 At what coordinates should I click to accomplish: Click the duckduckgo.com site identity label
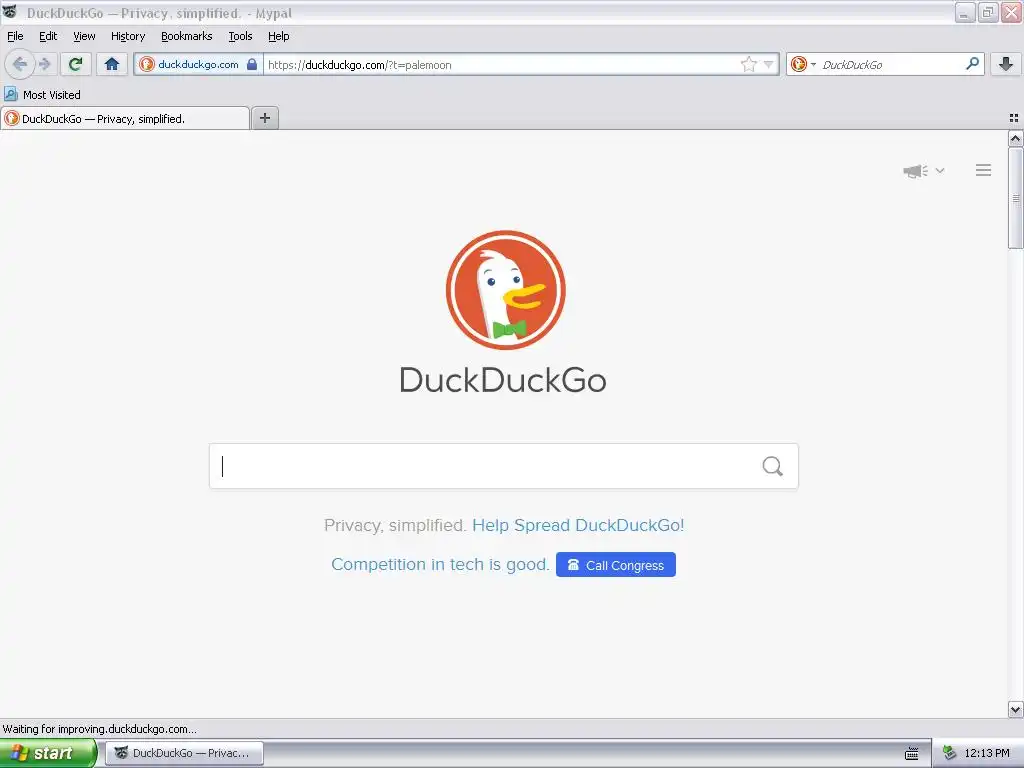(x=199, y=64)
